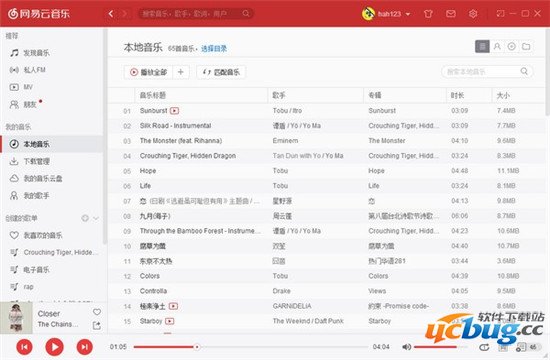Mute the volume speaker icon
This screenshot has width=550, height=360.
pos(406,347)
